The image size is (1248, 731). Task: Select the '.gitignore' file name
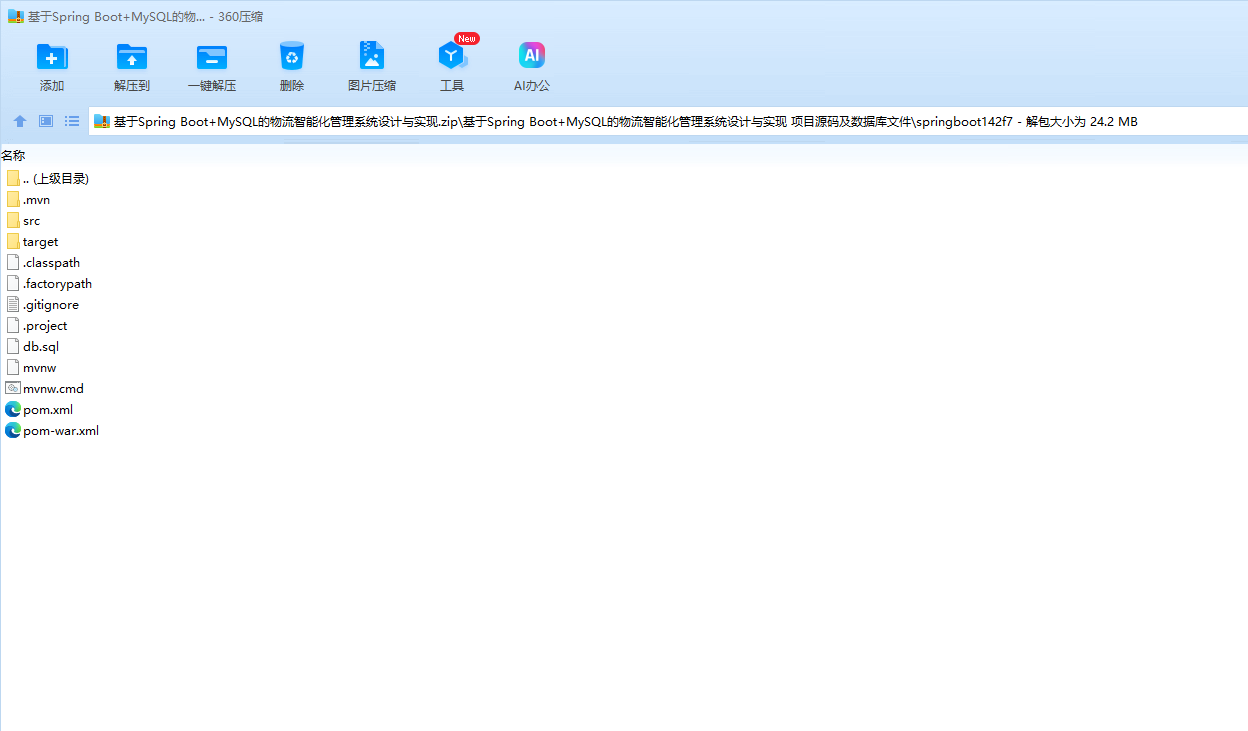[x=51, y=305]
